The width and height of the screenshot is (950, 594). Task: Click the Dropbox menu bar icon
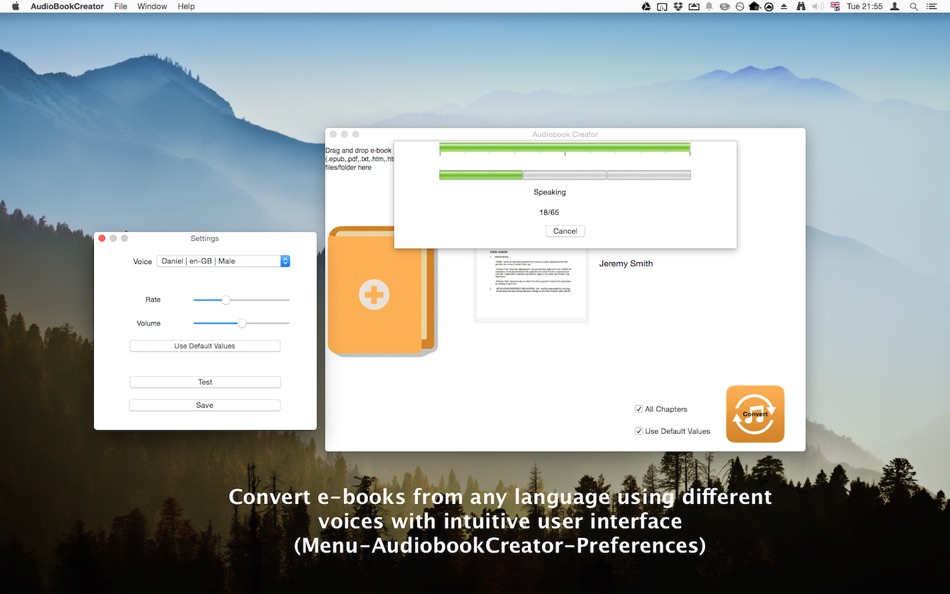coord(678,7)
